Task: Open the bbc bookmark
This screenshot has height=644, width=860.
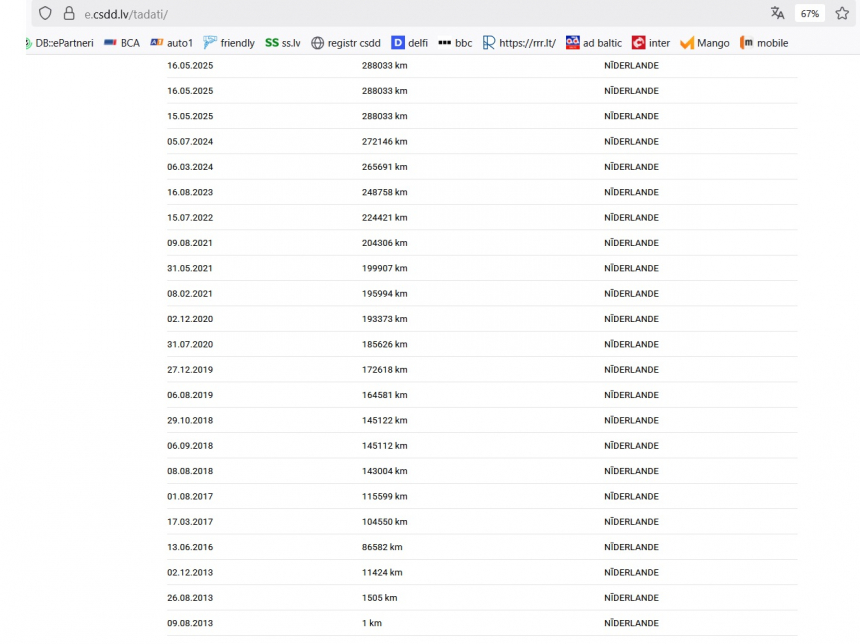Action: [455, 43]
